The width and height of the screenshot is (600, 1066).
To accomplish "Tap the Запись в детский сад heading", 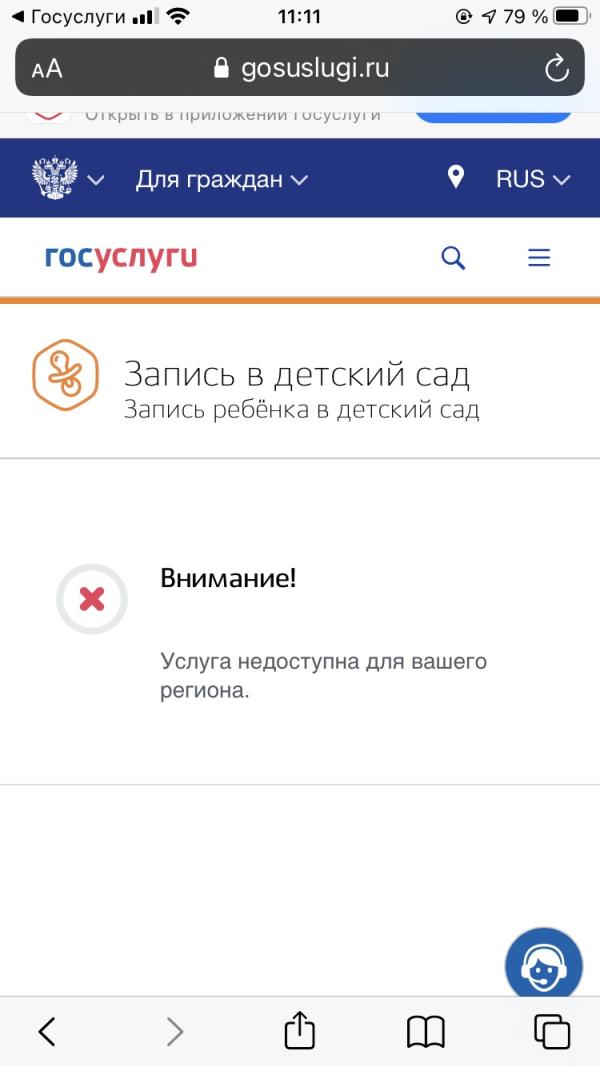I will point(297,374).
